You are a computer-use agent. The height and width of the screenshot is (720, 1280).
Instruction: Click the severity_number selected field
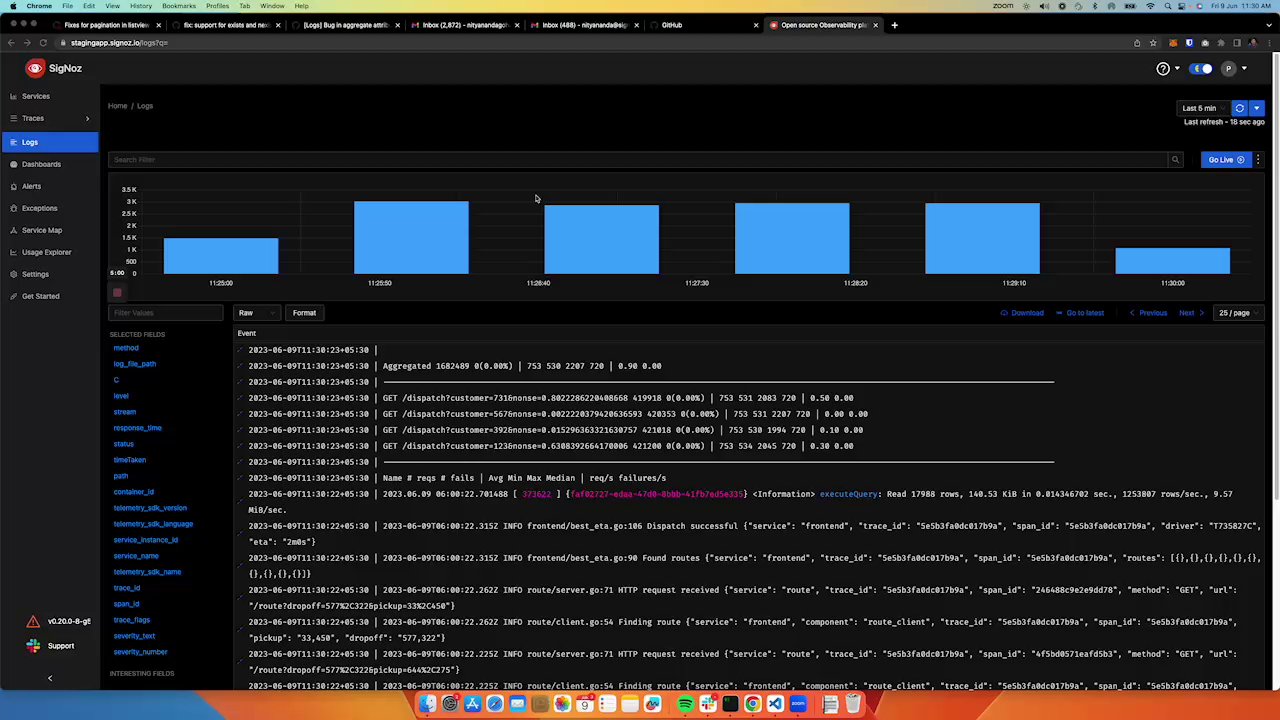tap(140, 652)
